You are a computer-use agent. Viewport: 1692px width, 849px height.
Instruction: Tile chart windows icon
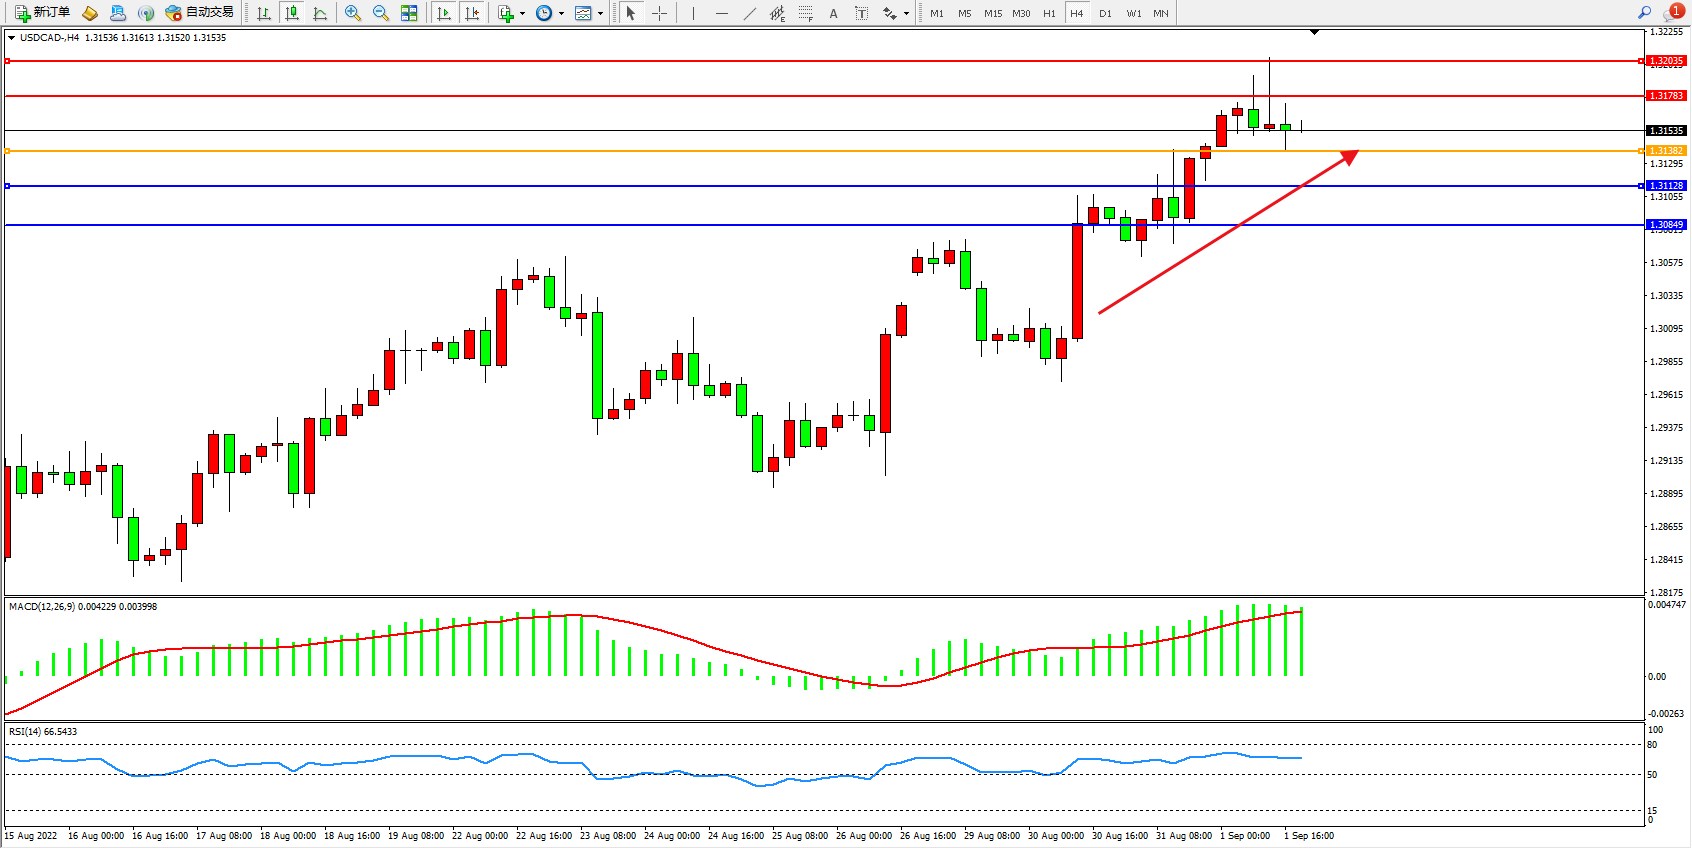tap(409, 13)
